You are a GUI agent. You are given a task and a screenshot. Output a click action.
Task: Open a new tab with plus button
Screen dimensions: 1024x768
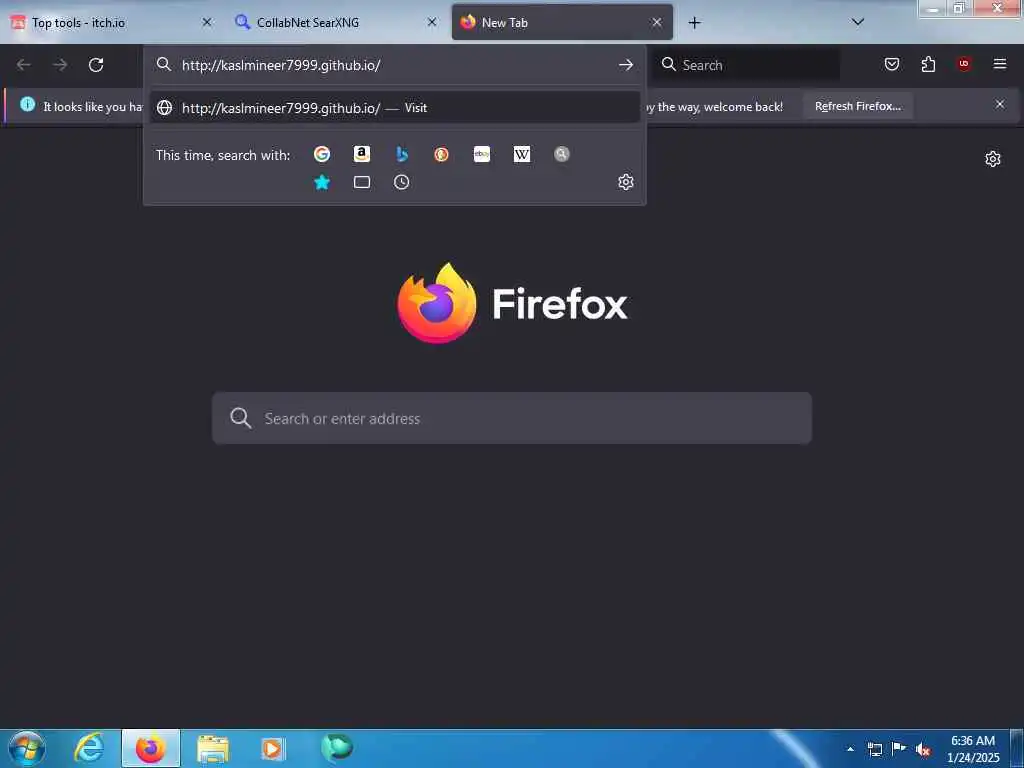[x=694, y=23]
